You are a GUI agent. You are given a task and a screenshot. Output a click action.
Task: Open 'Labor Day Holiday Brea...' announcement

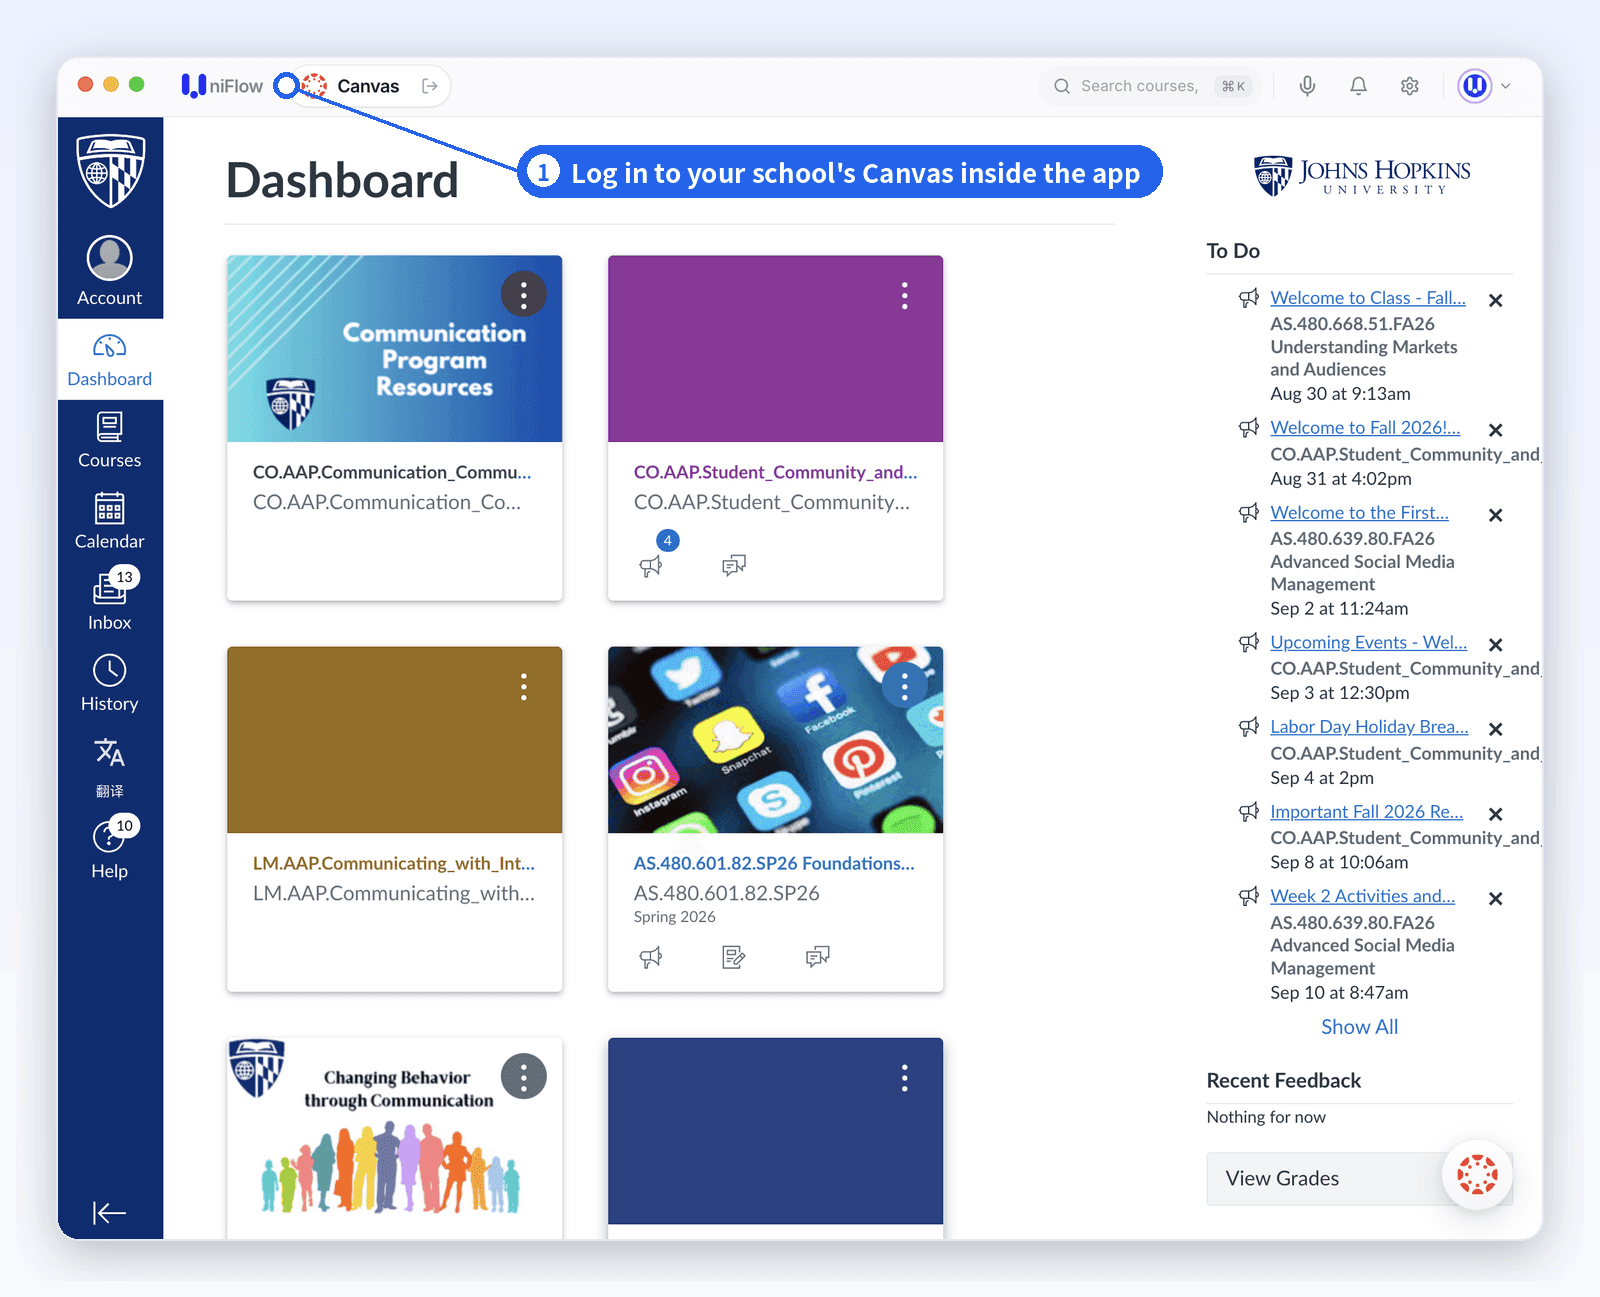[1369, 727]
